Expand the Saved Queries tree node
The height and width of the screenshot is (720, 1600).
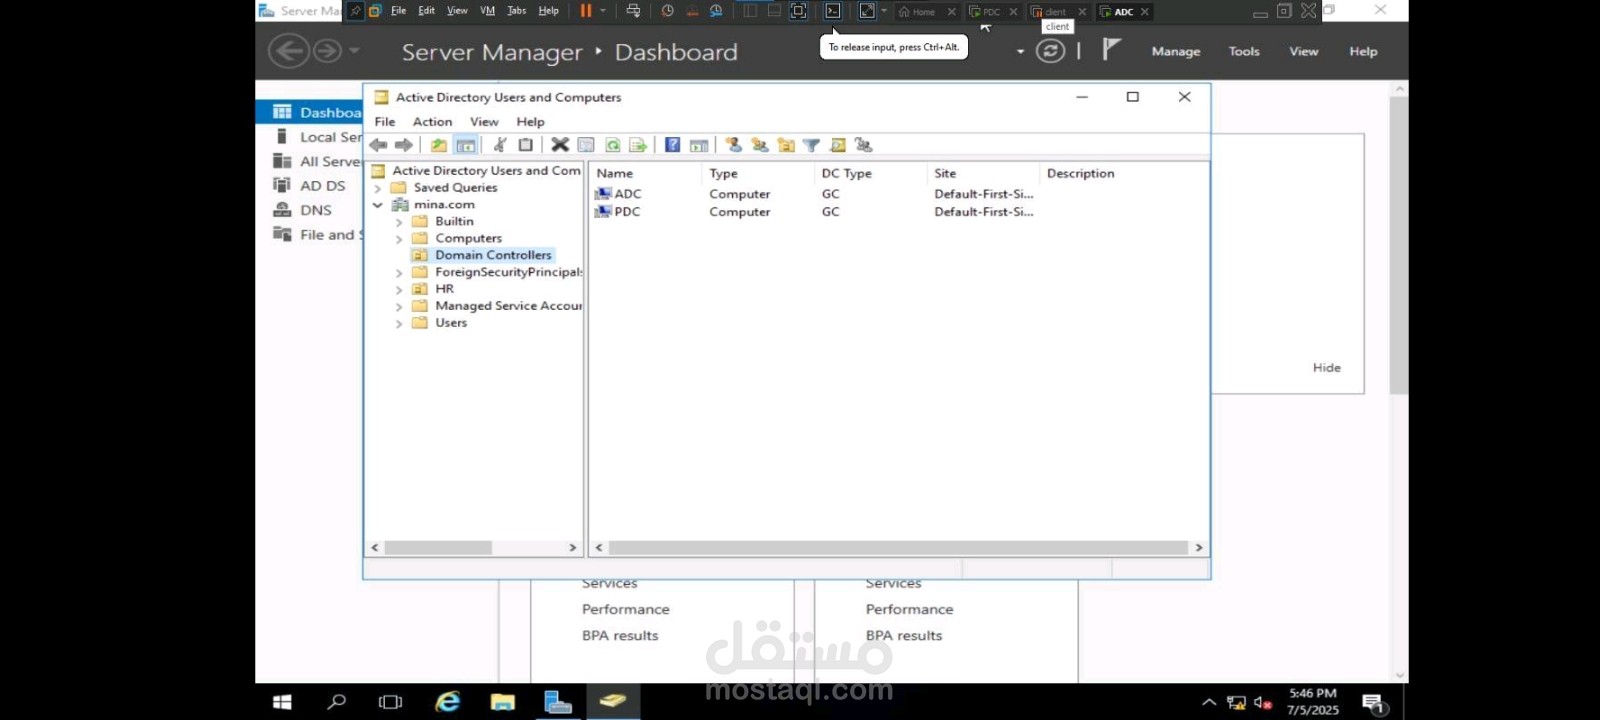click(378, 188)
